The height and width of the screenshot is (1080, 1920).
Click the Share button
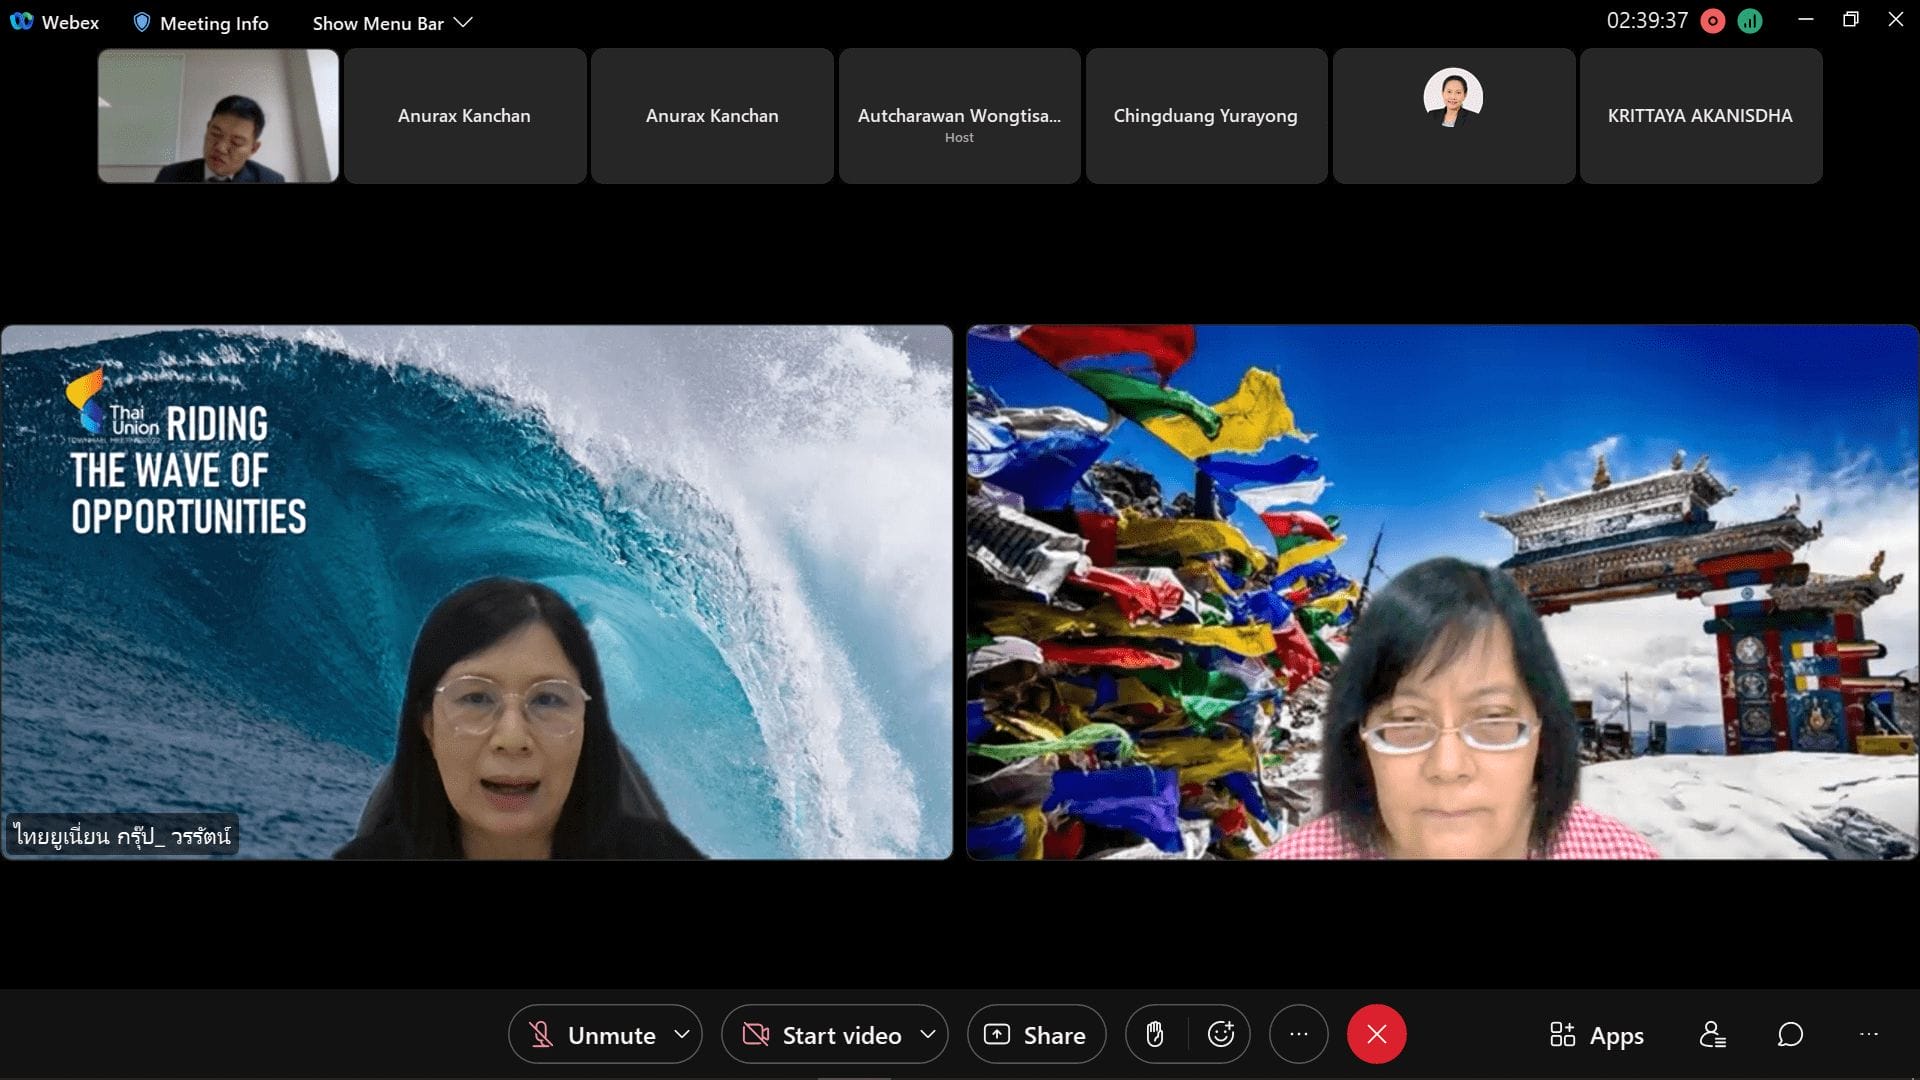click(x=1036, y=1034)
